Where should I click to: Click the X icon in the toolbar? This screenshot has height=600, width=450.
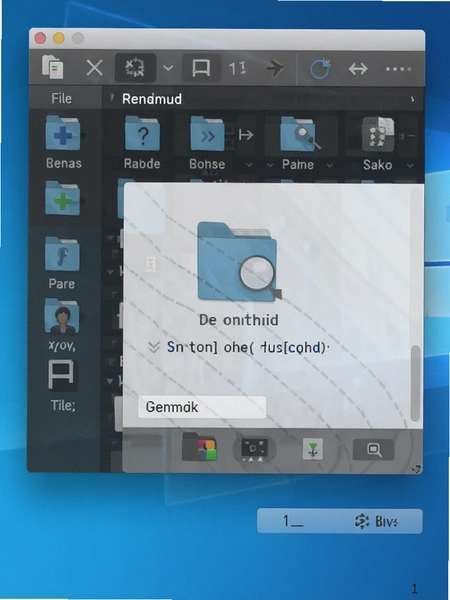pyautogui.click(x=95, y=69)
